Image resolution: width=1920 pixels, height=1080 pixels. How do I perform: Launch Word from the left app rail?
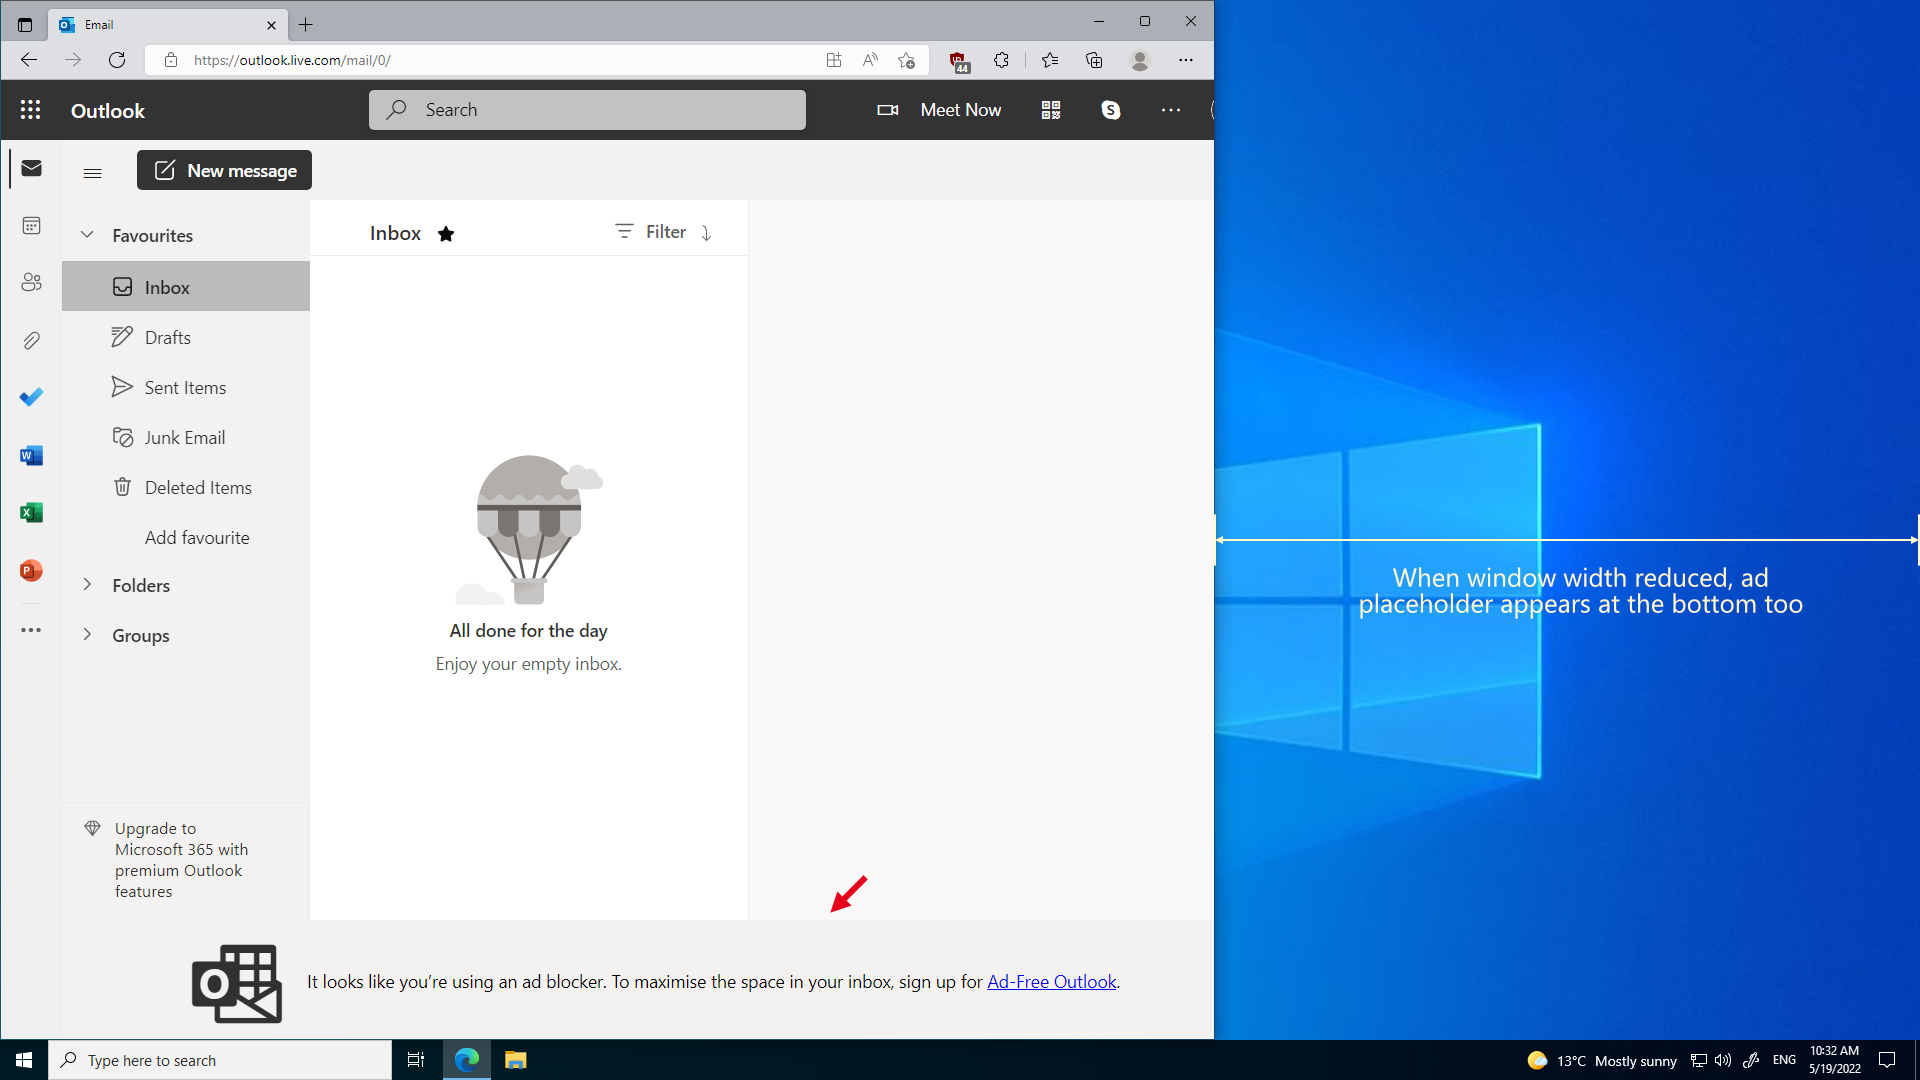pyautogui.click(x=31, y=455)
